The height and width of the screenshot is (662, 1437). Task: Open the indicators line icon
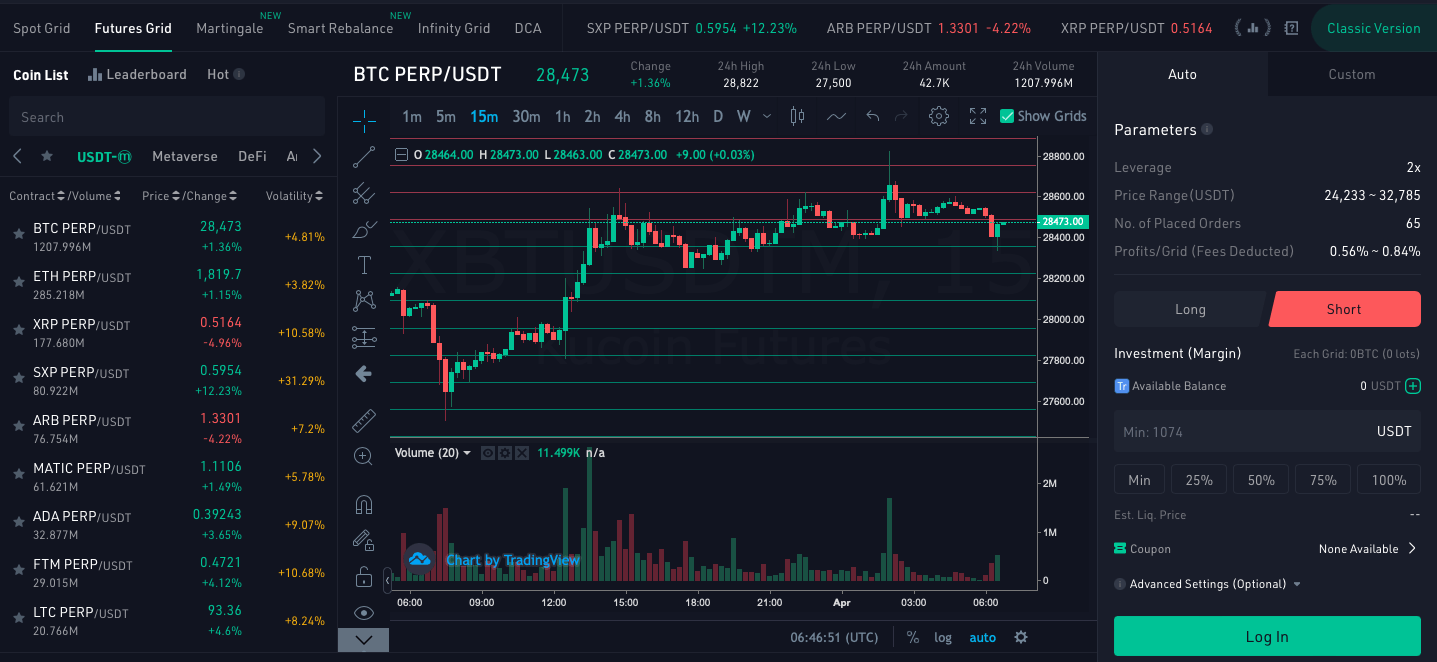click(x=836, y=116)
